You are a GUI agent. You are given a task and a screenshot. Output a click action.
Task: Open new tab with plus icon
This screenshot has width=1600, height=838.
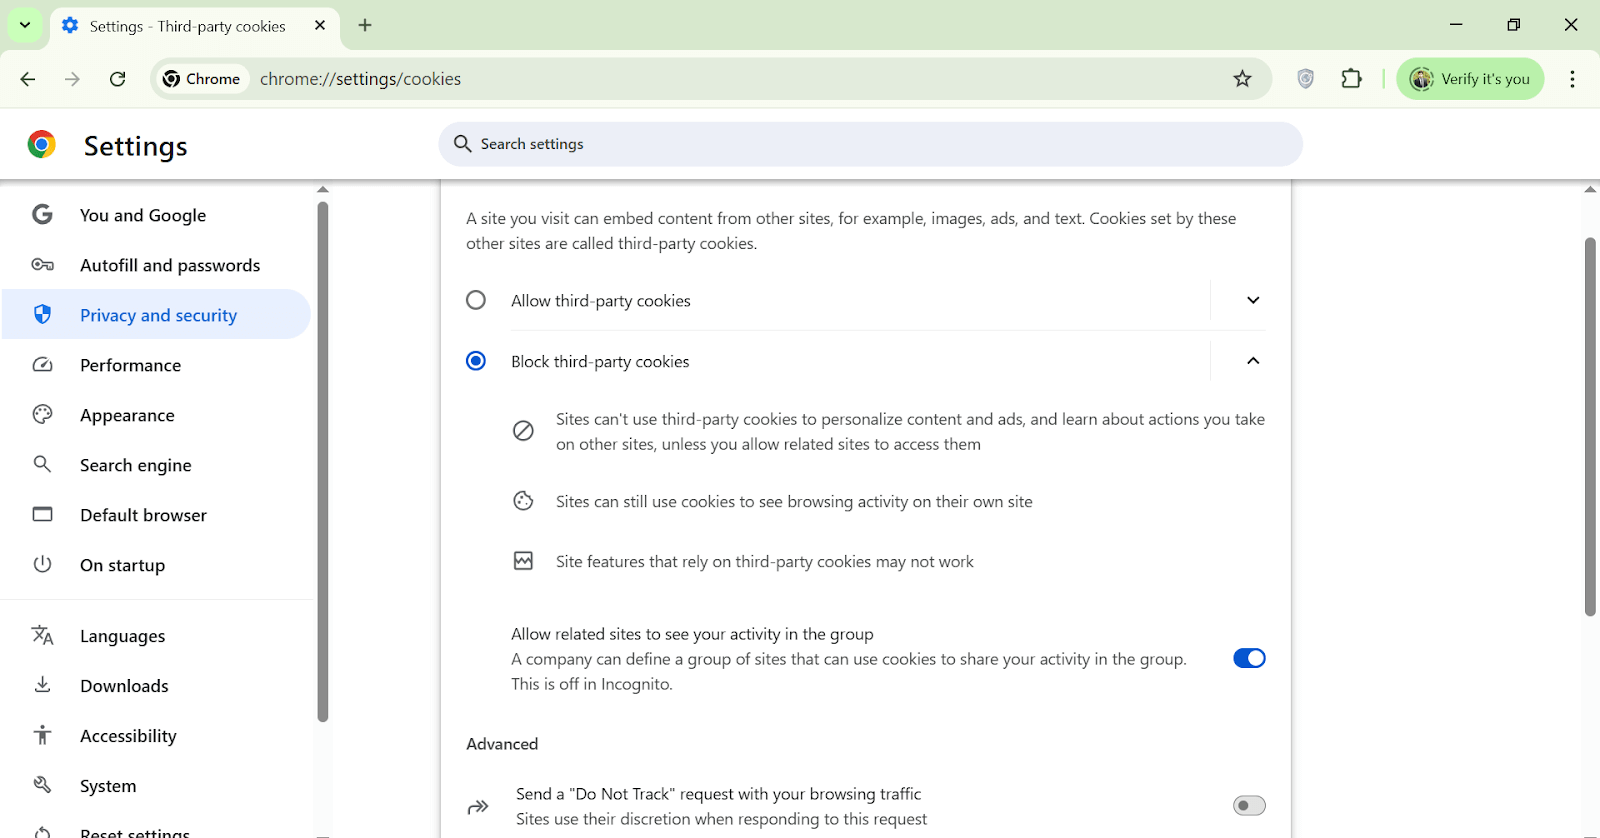click(x=365, y=26)
